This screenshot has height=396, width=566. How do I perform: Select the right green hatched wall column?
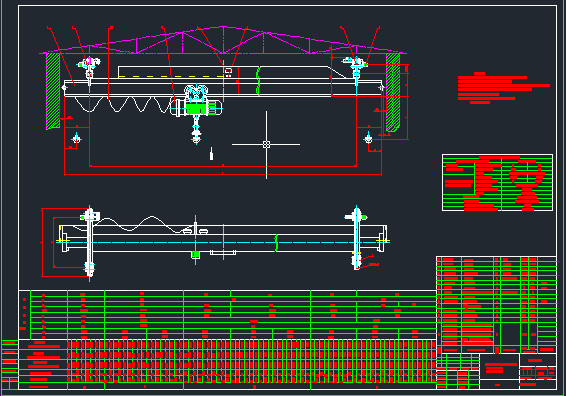click(393, 92)
